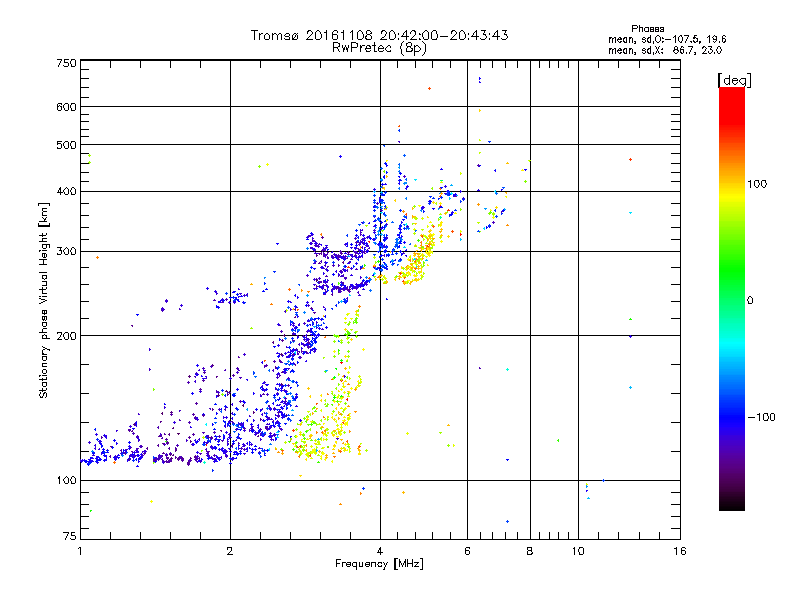The height and width of the screenshot is (600, 800).
Task: Click the y-axis tick label '600'
Action: click(x=66, y=107)
